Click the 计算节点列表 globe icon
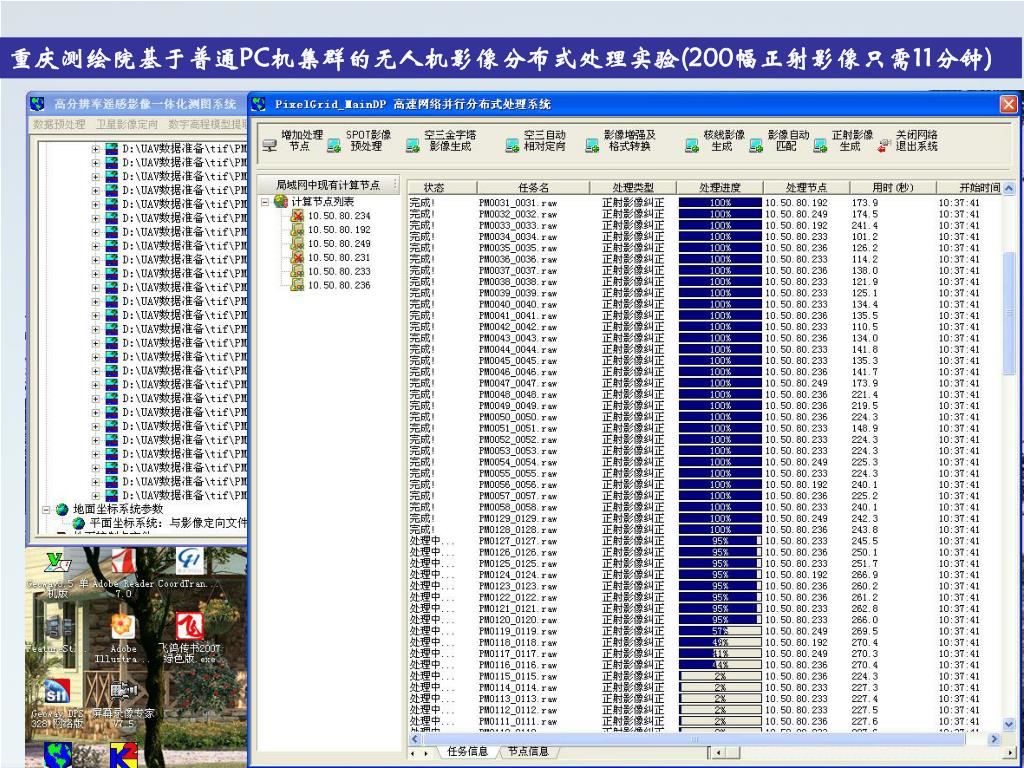 (281, 201)
